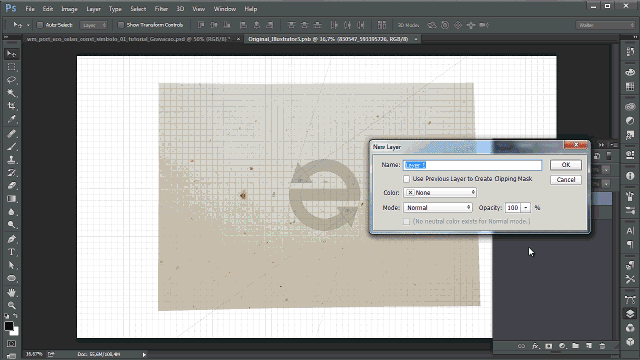Open the Paragraph panel icon in dock
Viewport: 640px width, 360px height.
pos(630,244)
